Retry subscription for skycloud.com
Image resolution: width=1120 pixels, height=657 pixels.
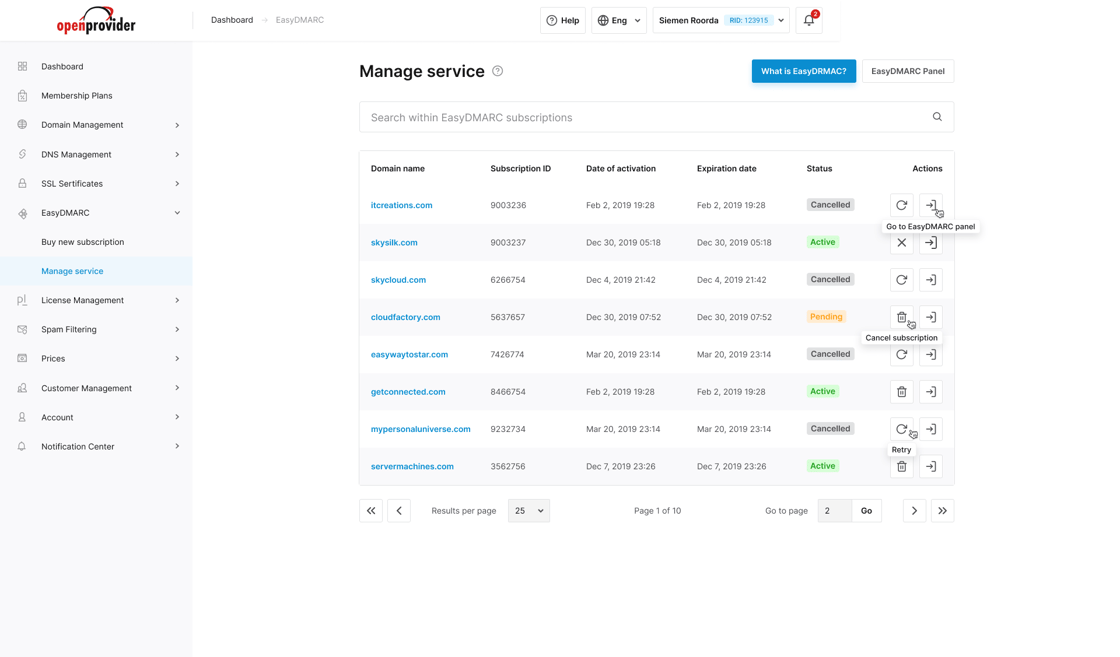(x=901, y=280)
